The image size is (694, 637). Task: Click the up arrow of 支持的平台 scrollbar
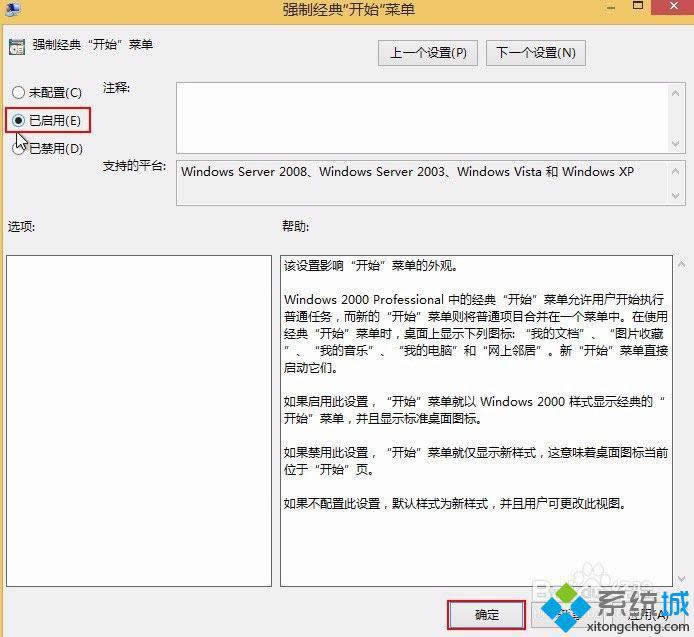675,171
